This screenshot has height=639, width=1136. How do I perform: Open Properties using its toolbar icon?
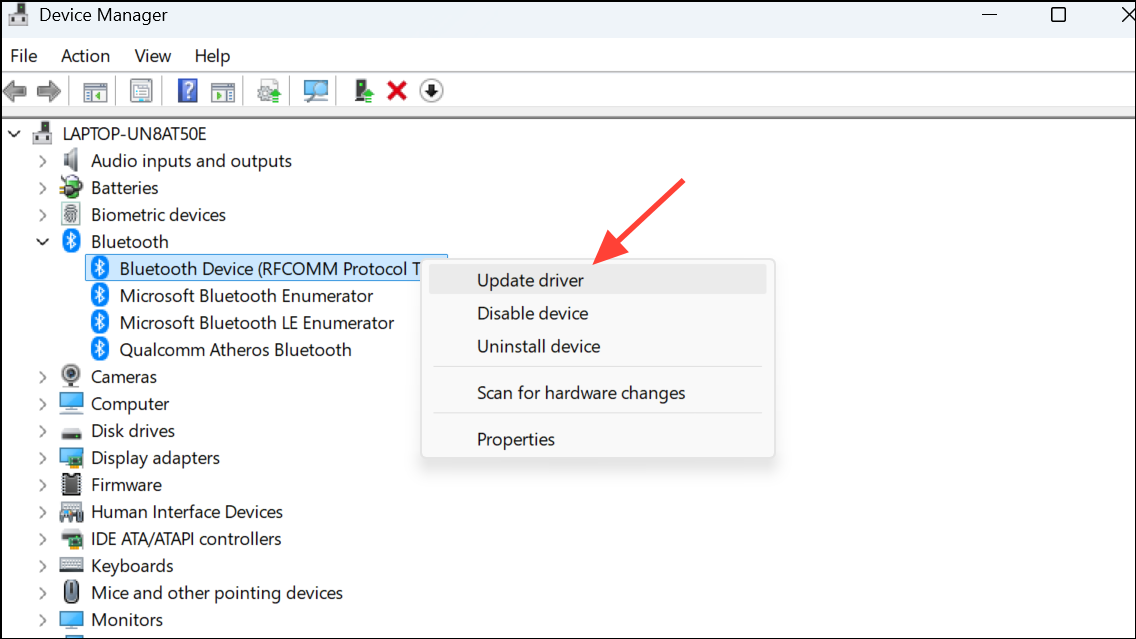pyautogui.click(x=141, y=90)
